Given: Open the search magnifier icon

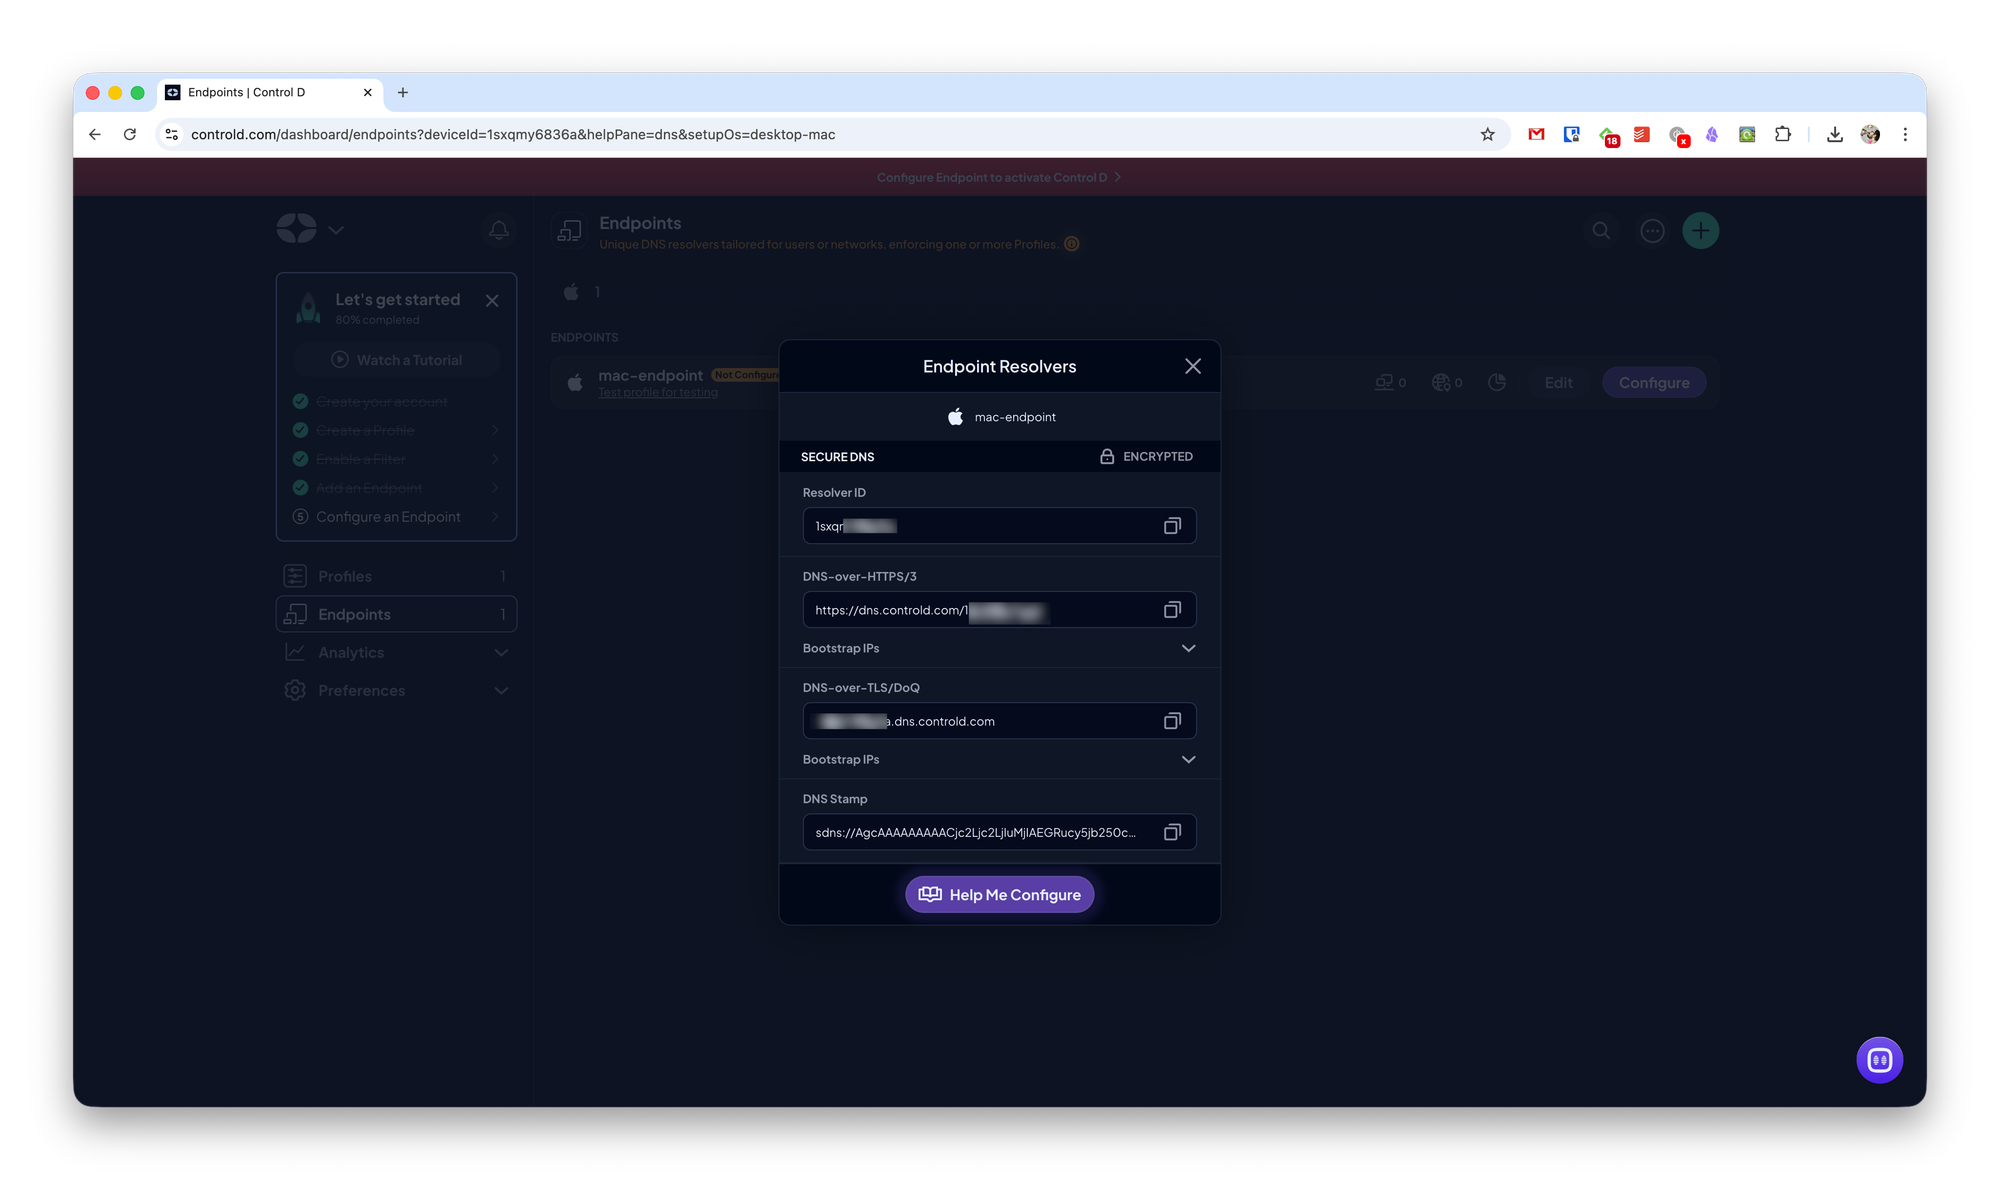Looking at the screenshot, I should 1601,231.
